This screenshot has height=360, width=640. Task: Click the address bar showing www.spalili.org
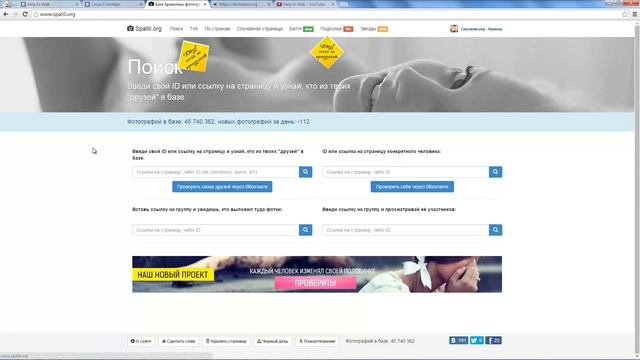tap(326, 14)
